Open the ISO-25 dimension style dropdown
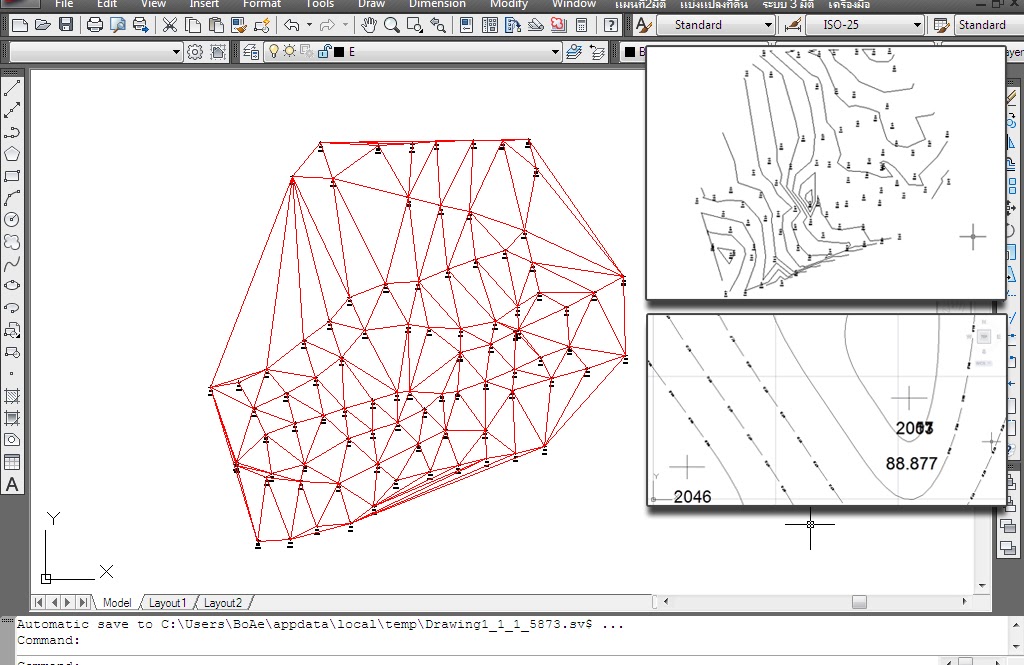 pos(864,25)
